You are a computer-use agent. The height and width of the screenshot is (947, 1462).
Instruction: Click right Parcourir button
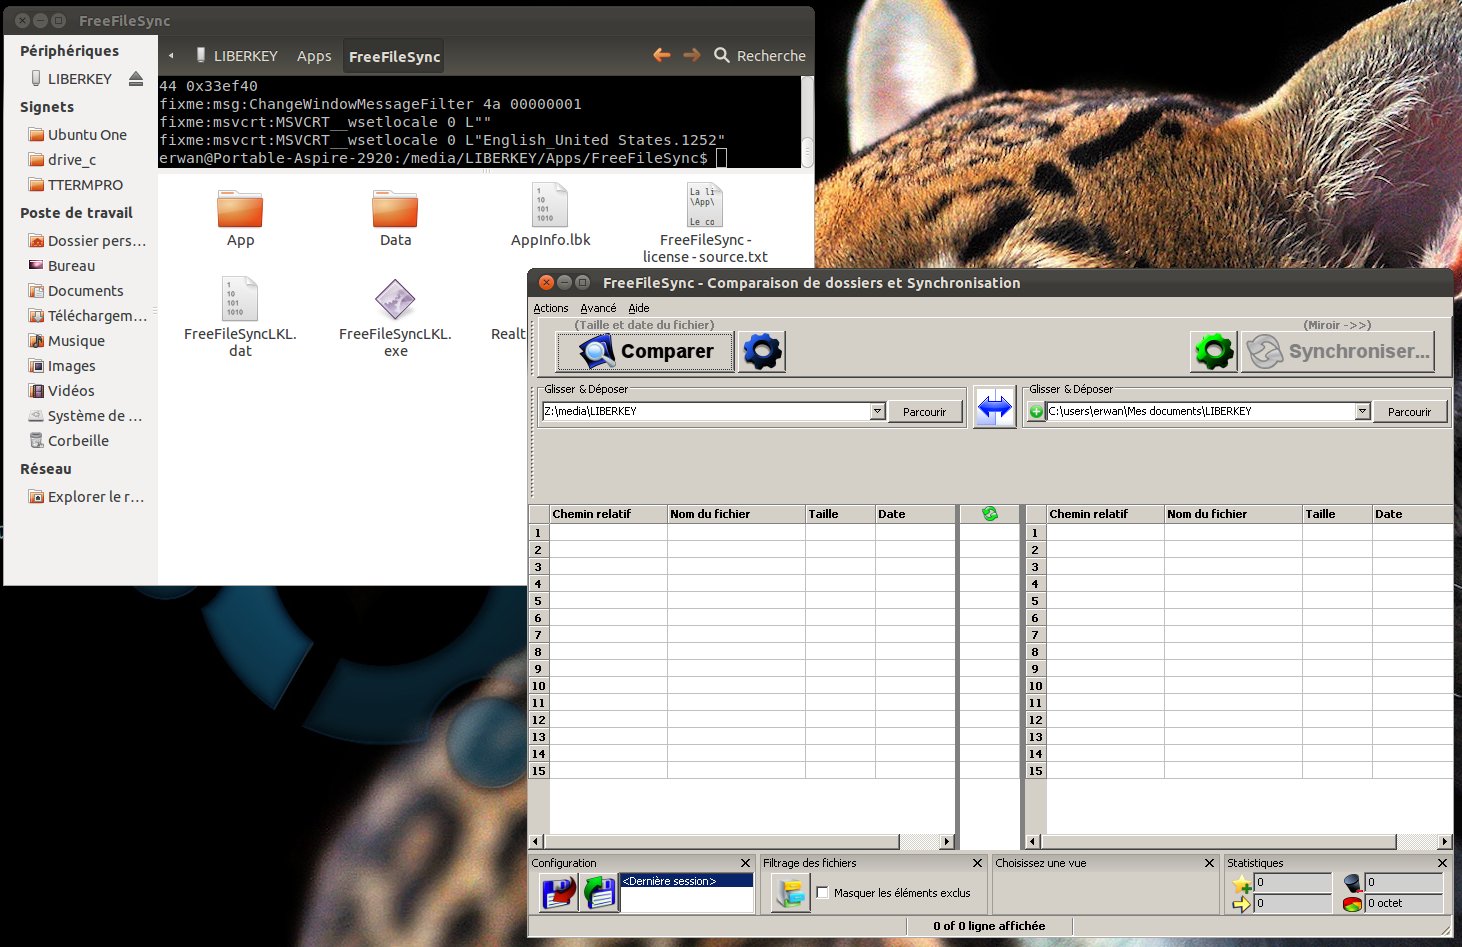[x=1409, y=411]
